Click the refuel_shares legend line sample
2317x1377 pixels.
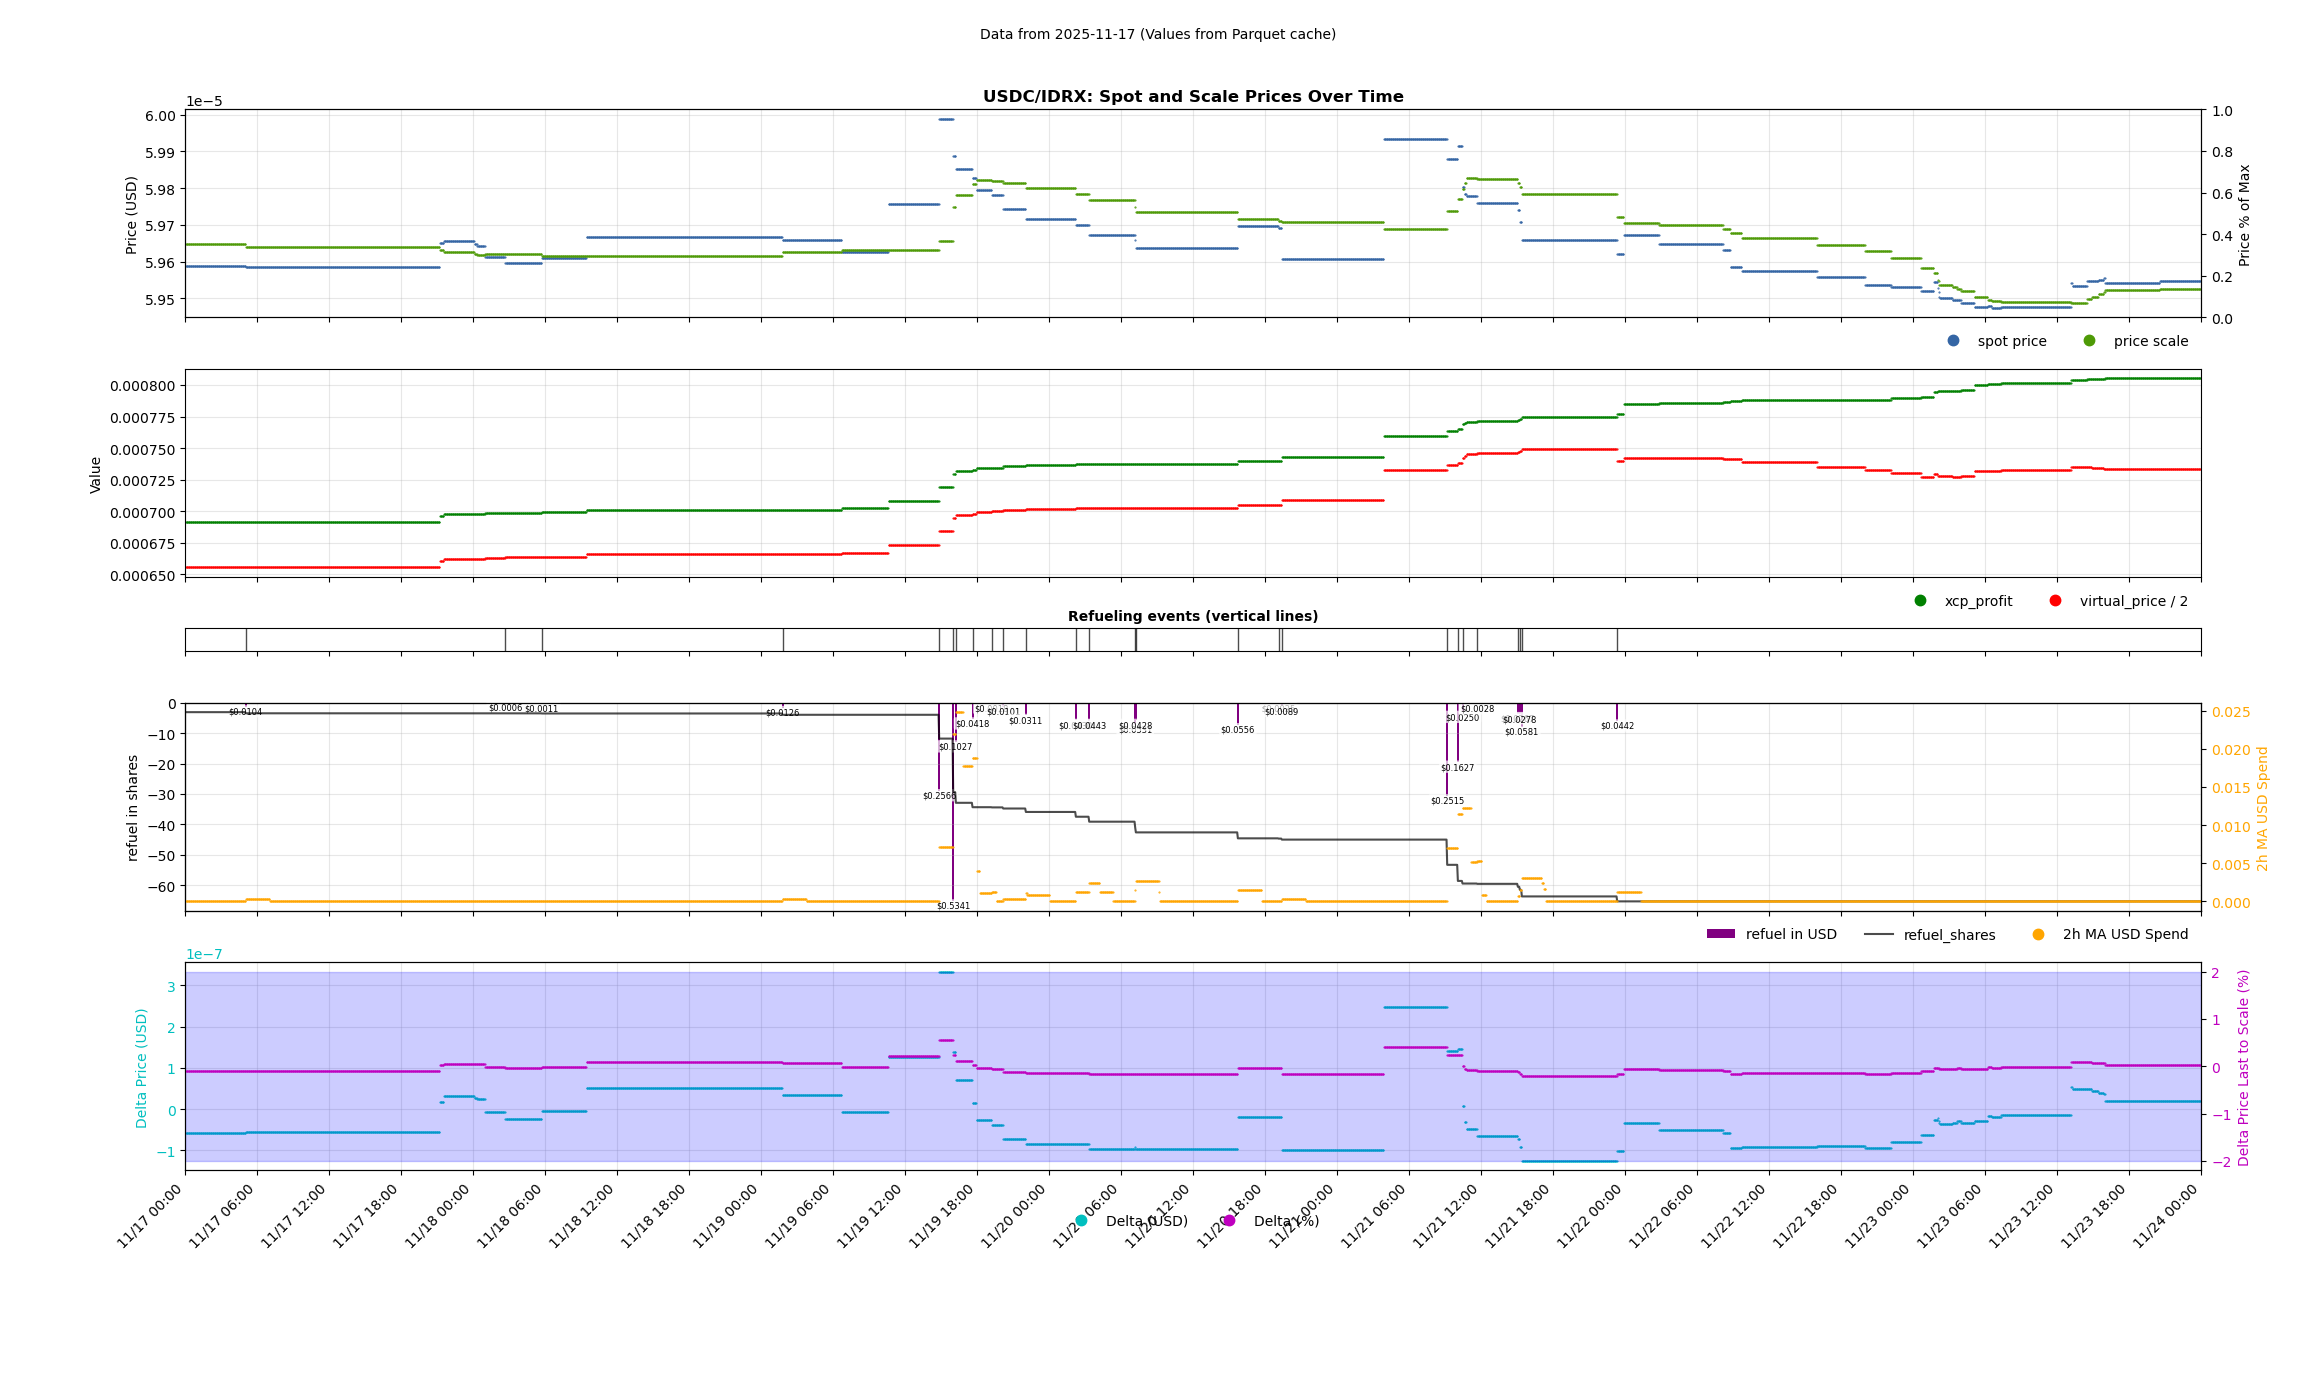[1878, 934]
